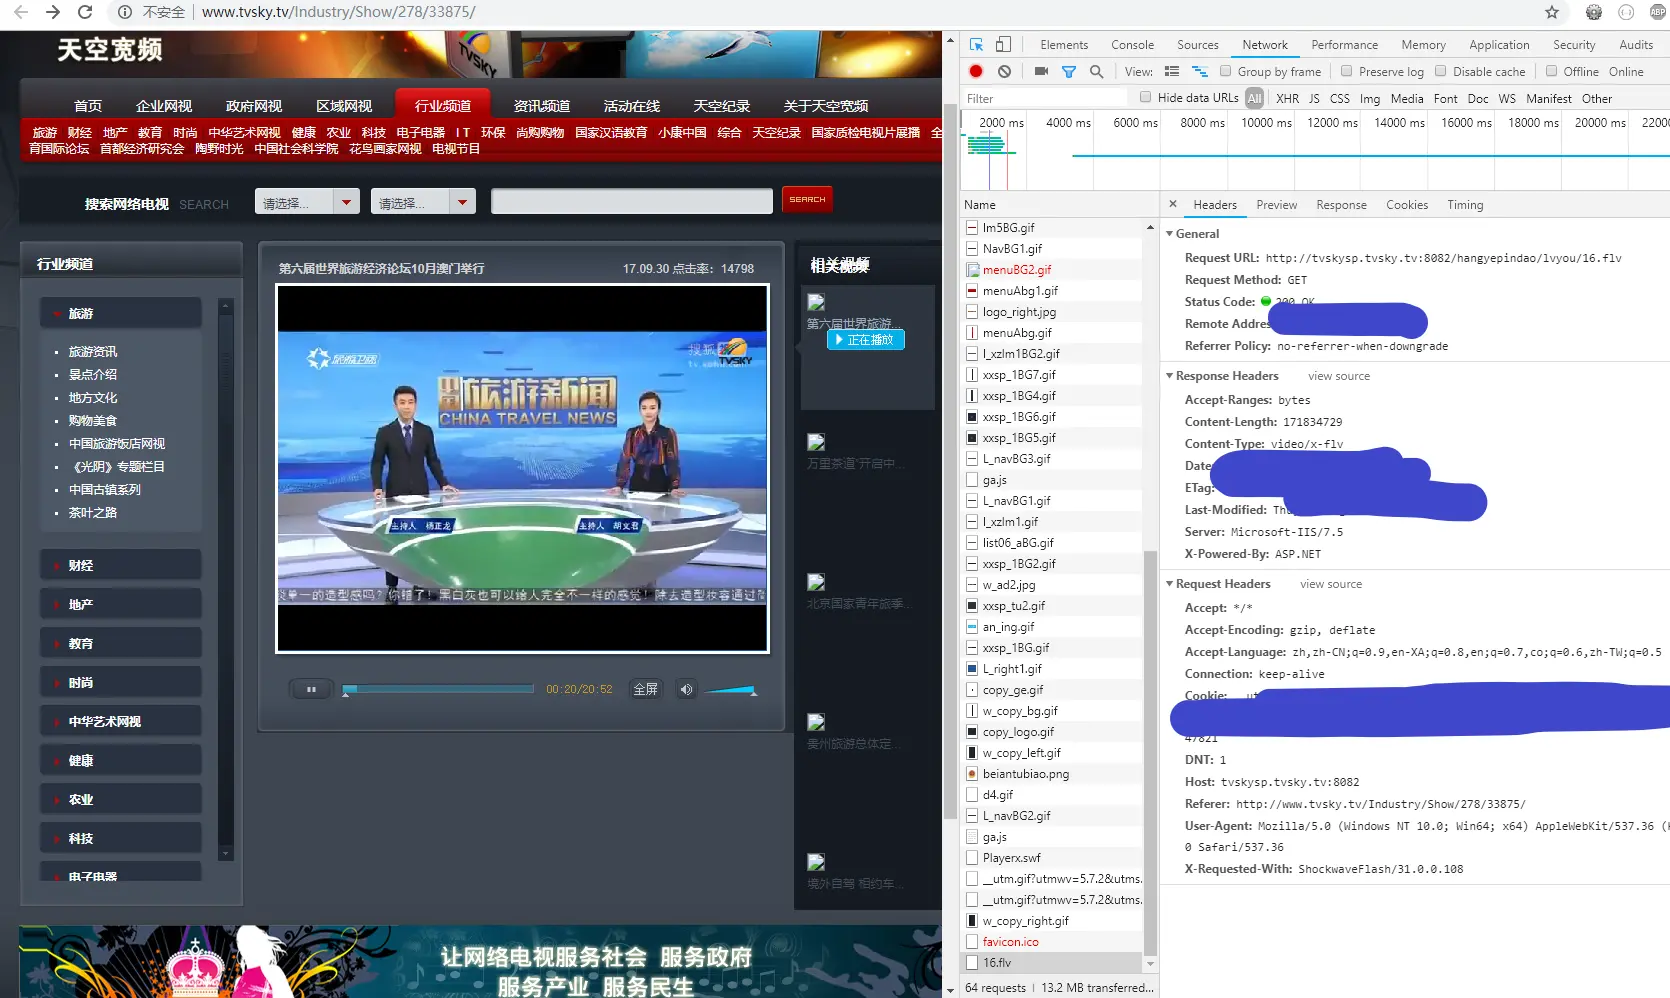Open the first 请选择 search dropdown
This screenshot has width=1670, height=998.
307,202
